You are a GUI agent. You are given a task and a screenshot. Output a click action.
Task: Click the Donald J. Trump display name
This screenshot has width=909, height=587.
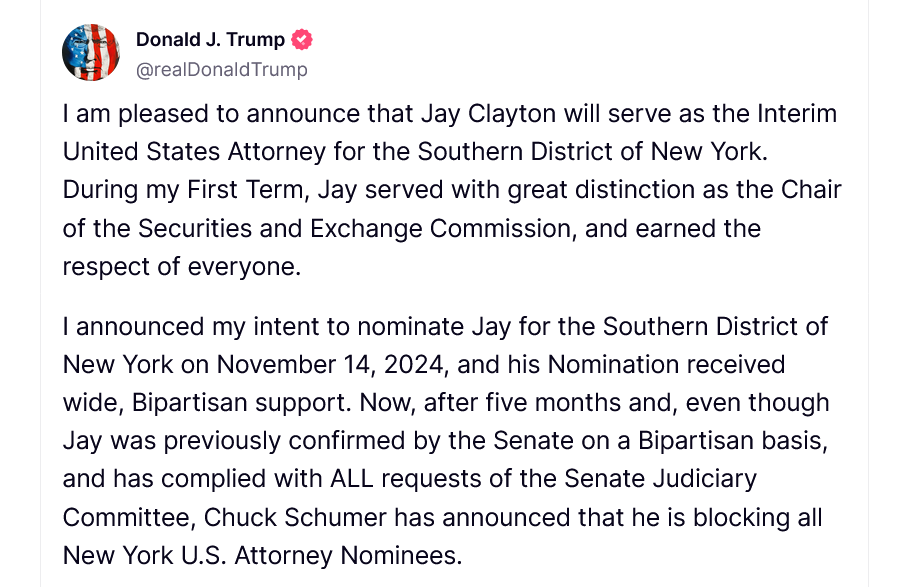(210, 40)
